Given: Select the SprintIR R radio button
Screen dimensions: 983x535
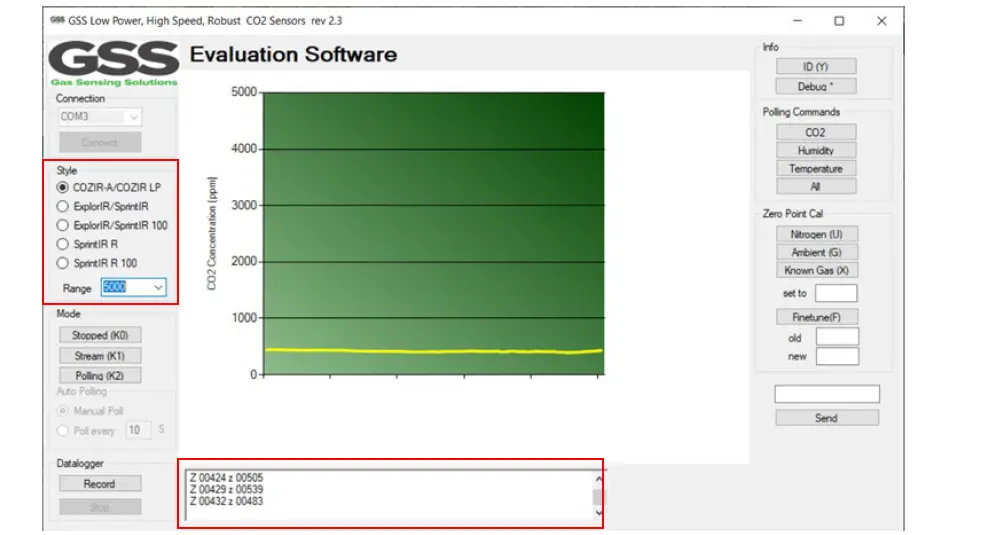Looking at the screenshot, I should pos(62,244).
